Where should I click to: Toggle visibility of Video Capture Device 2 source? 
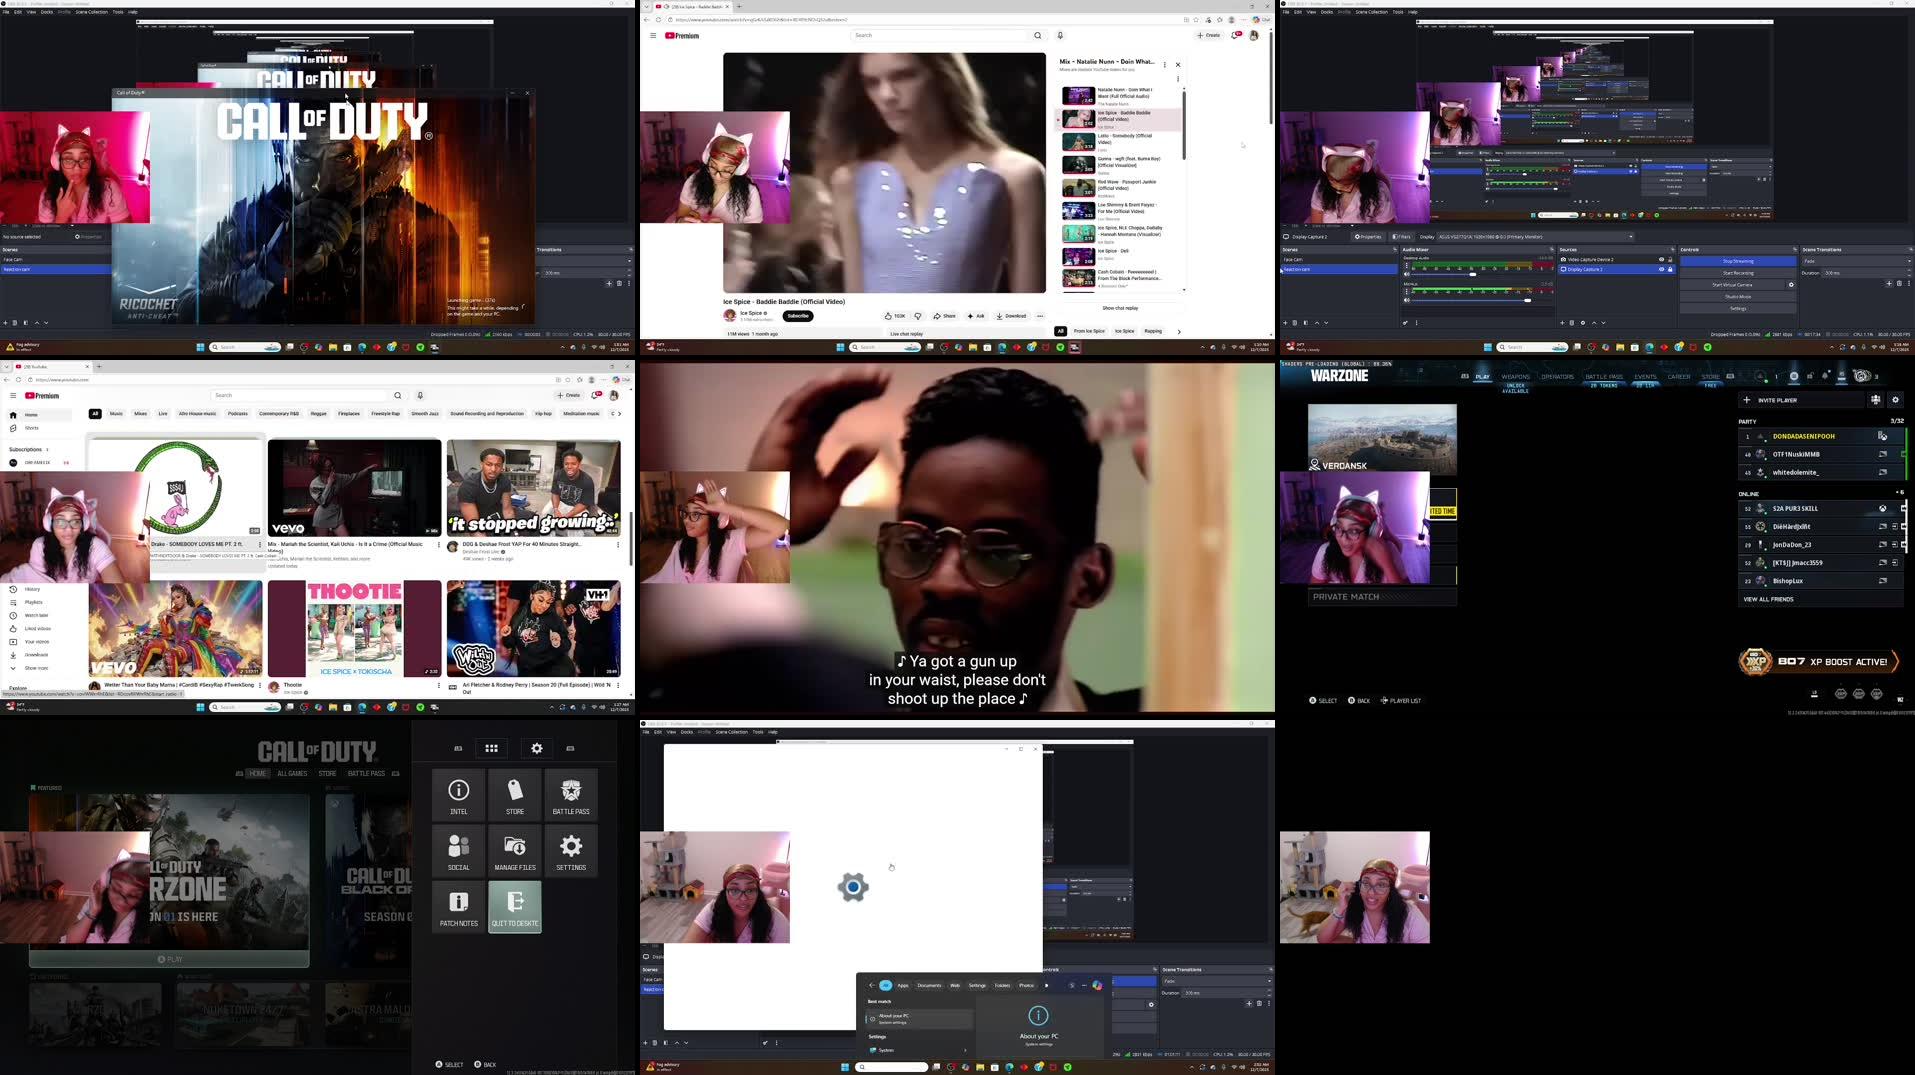(1661, 260)
